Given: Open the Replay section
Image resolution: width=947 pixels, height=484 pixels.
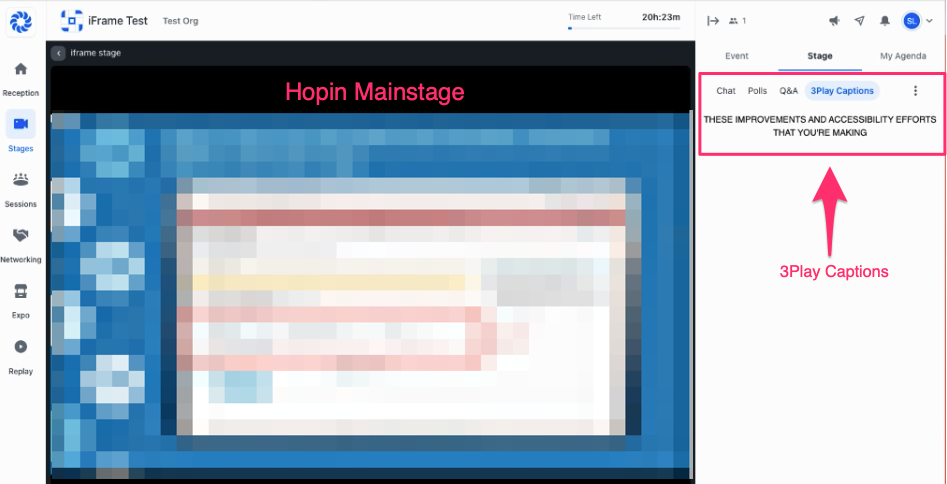Looking at the screenshot, I should tap(21, 357).
